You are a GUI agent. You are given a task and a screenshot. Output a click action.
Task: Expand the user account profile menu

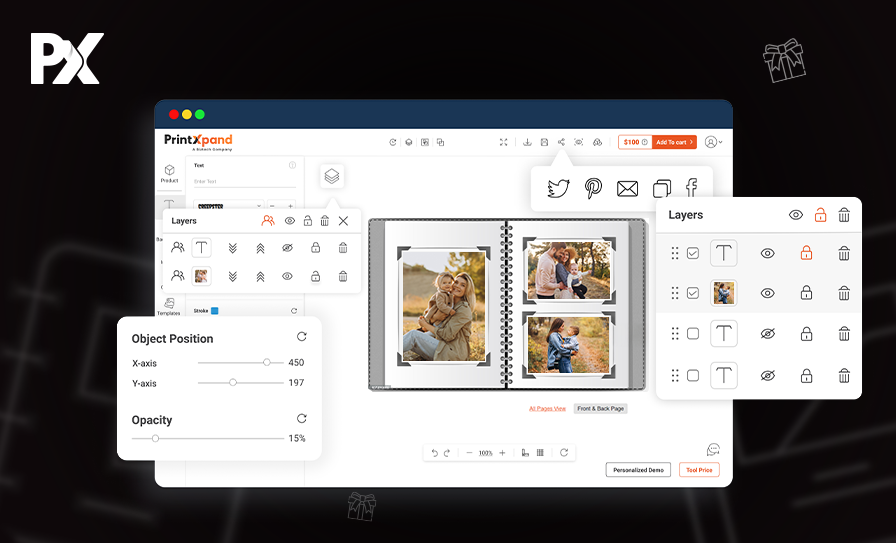click(713, 142)
